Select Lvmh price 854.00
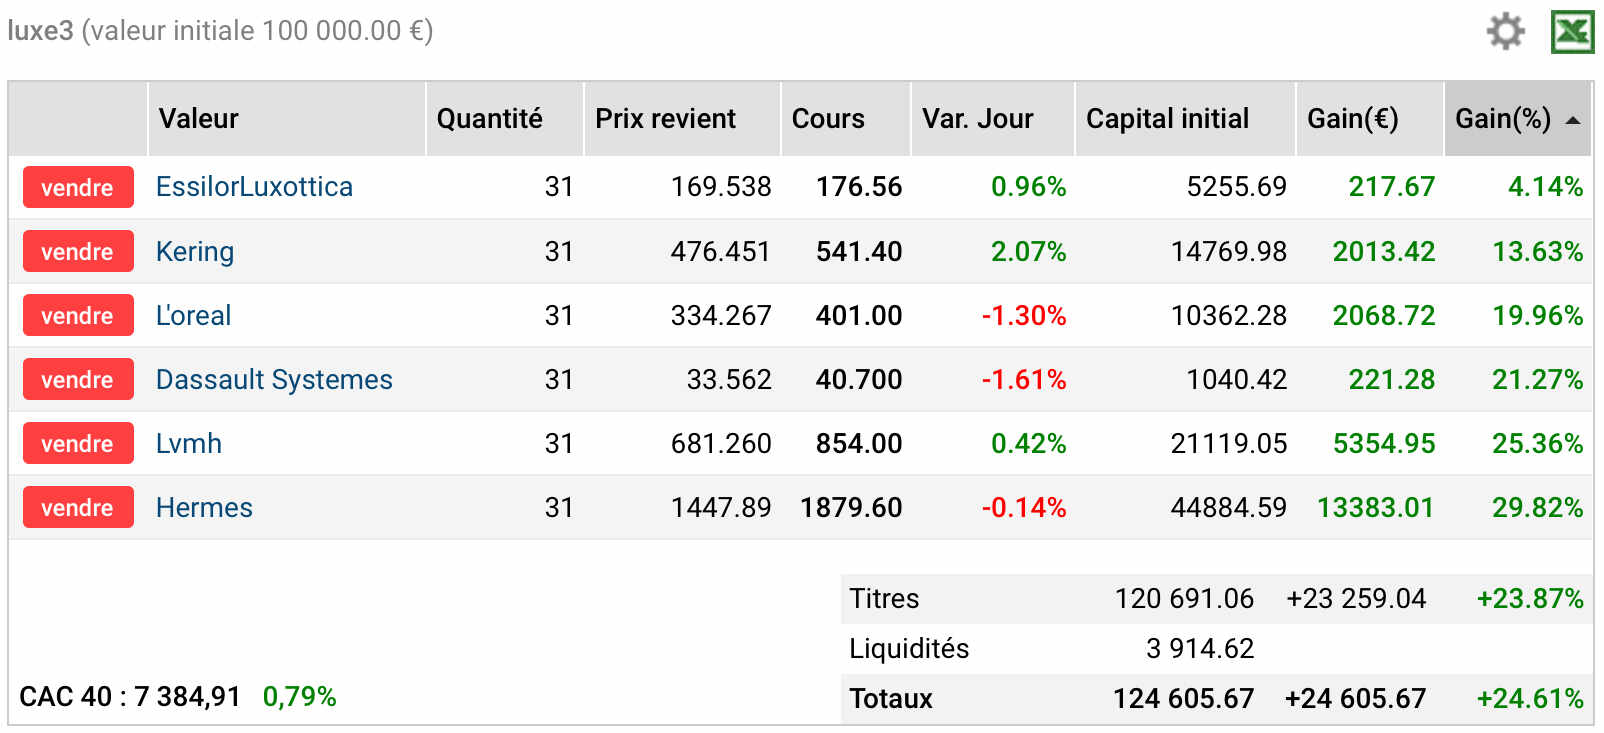The width and height of the screenshot is (1604, 733). point(859,443)
